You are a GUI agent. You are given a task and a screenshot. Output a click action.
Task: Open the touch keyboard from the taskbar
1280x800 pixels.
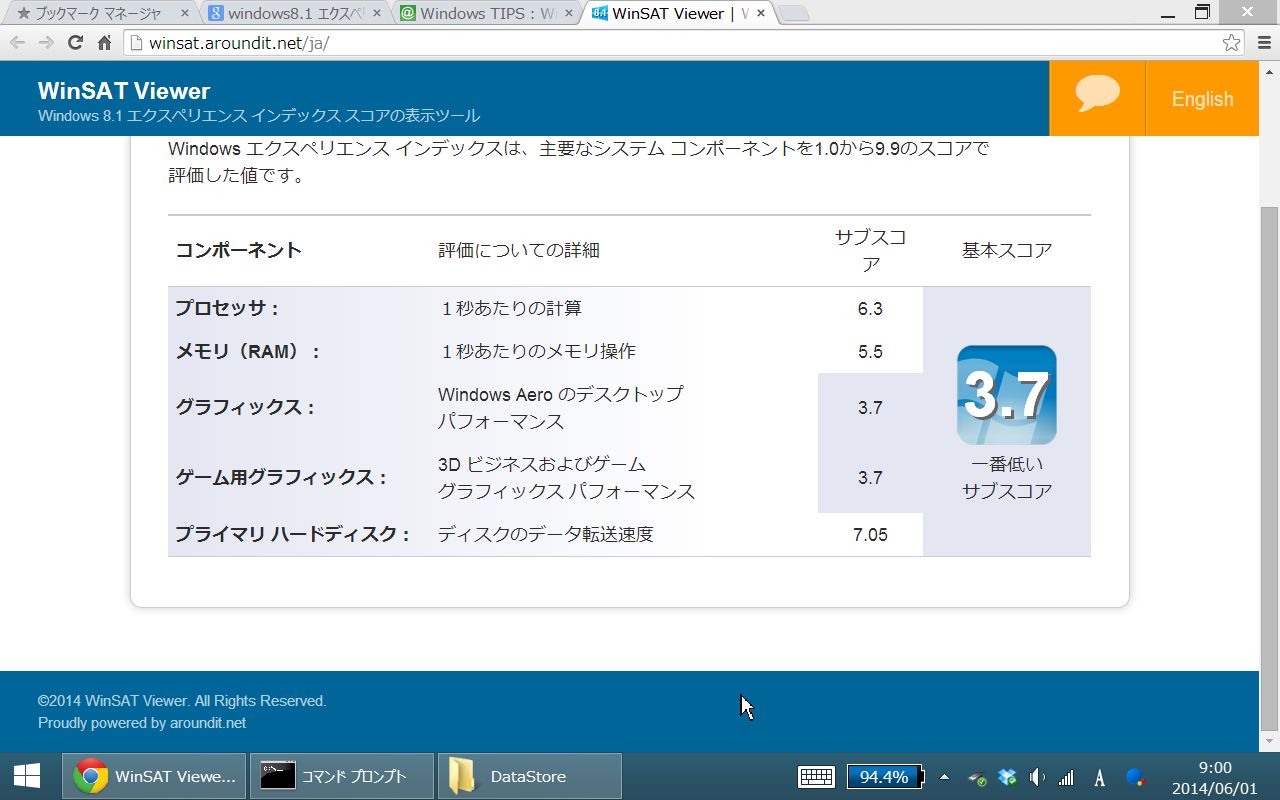[817, 776]
